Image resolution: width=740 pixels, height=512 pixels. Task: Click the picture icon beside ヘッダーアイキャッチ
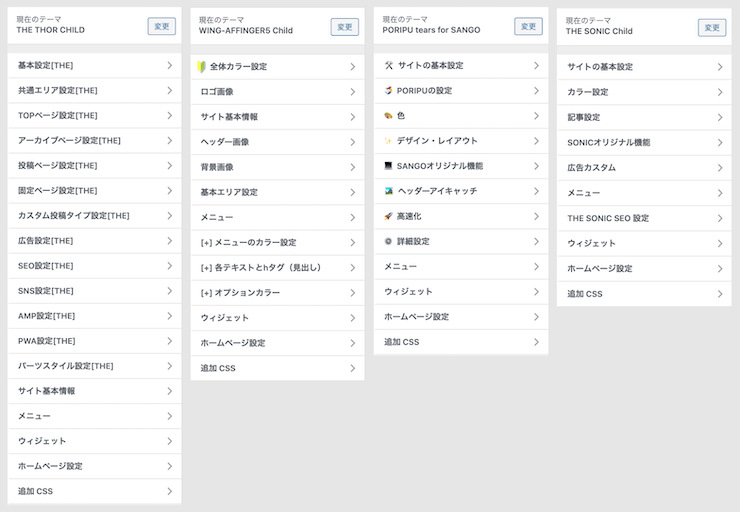pos(389,191)
